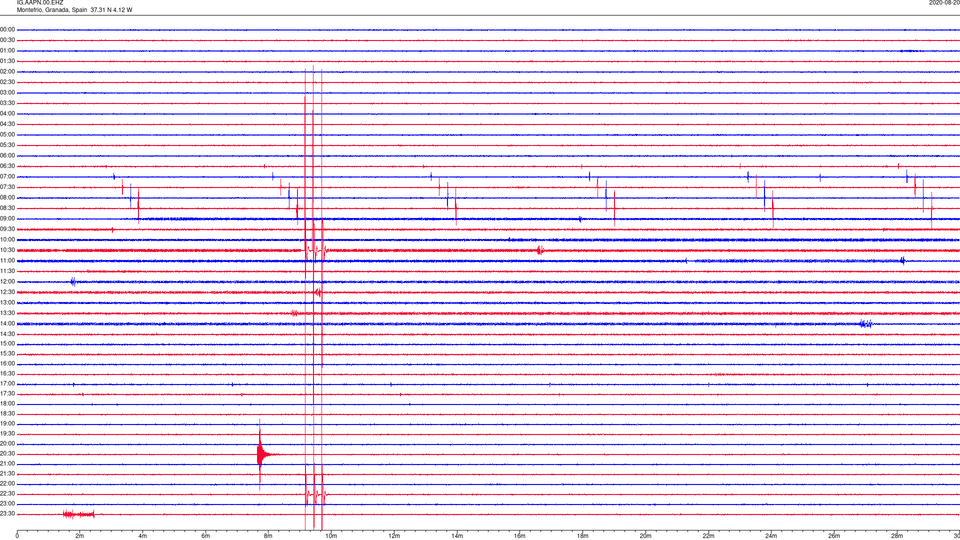Select the 04:30 trace label
960x540 pixels.
7,124
